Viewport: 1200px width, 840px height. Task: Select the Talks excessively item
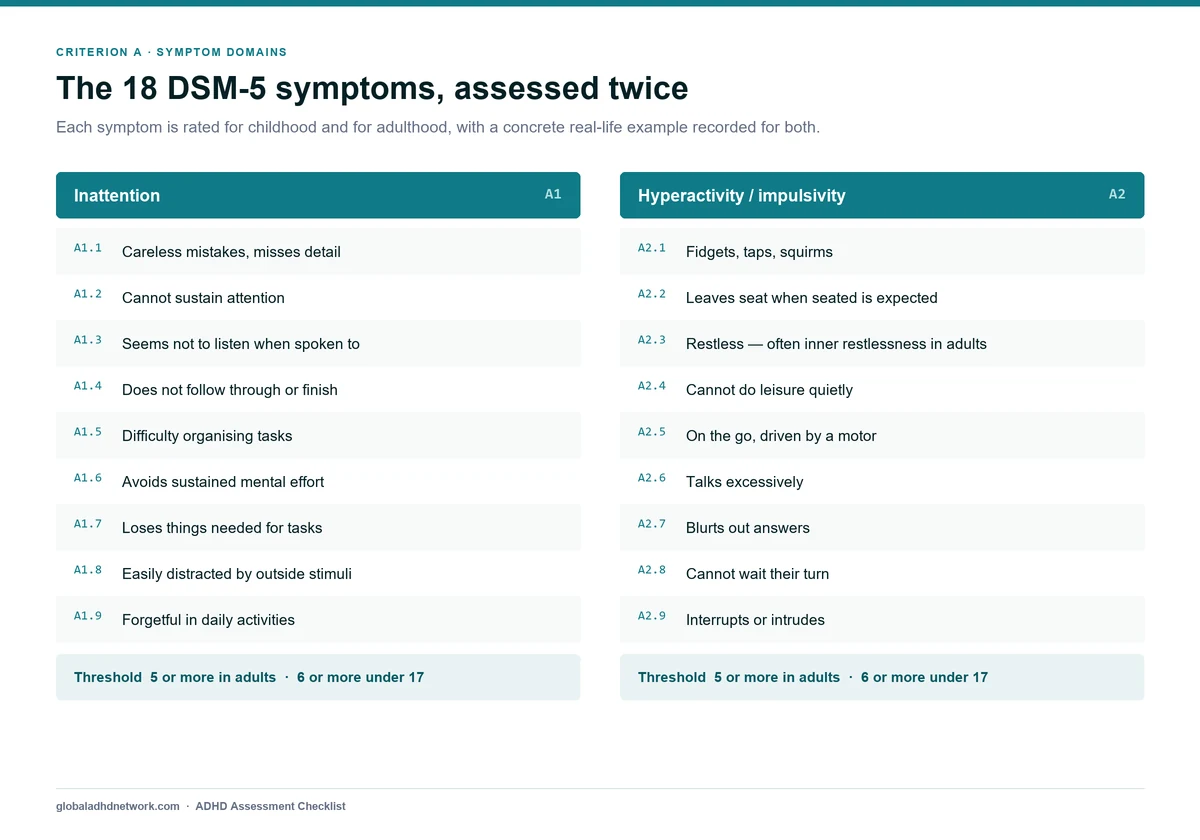(882, 481)
